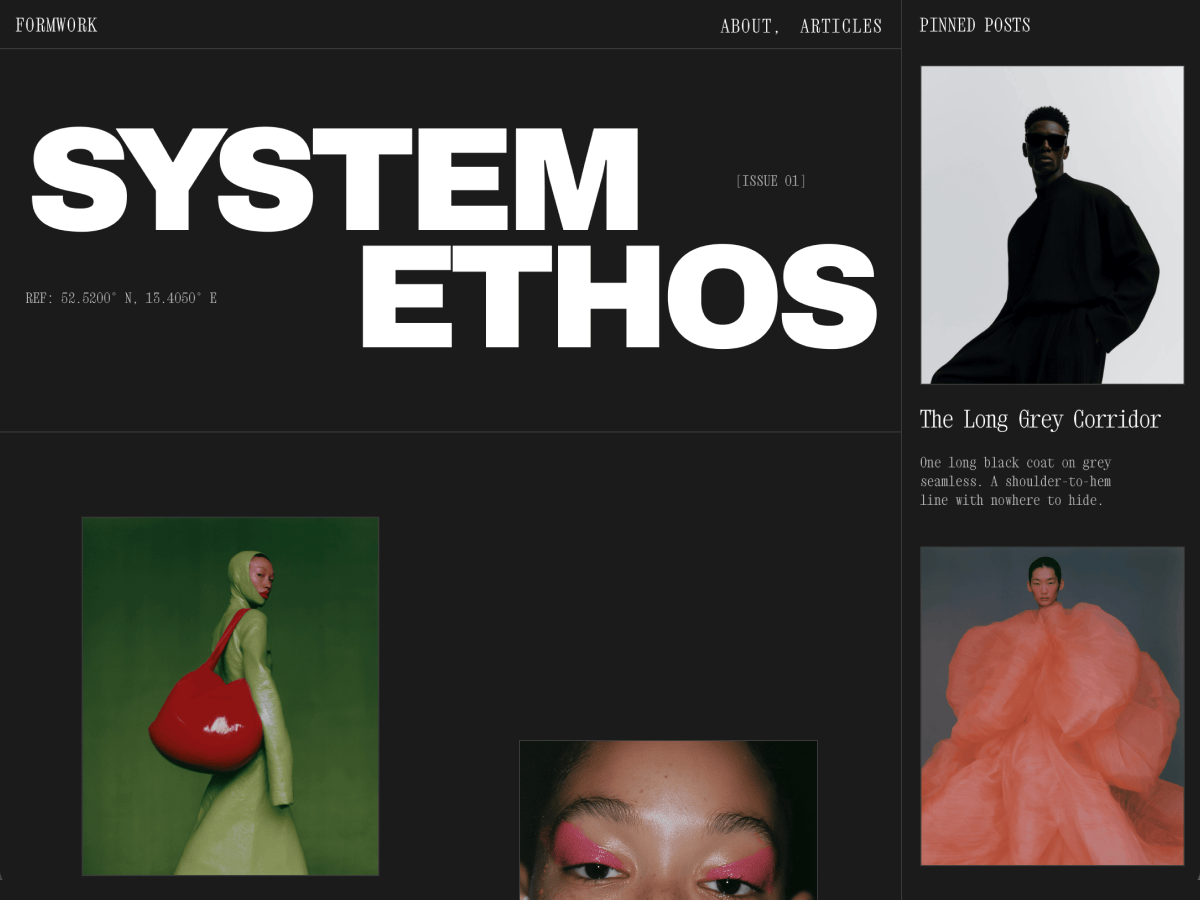Image resolution: width=1200 pixels, height=900 pixels.
Task: Click the [ISSUE 01] label
Action: (x=771, y=181)
